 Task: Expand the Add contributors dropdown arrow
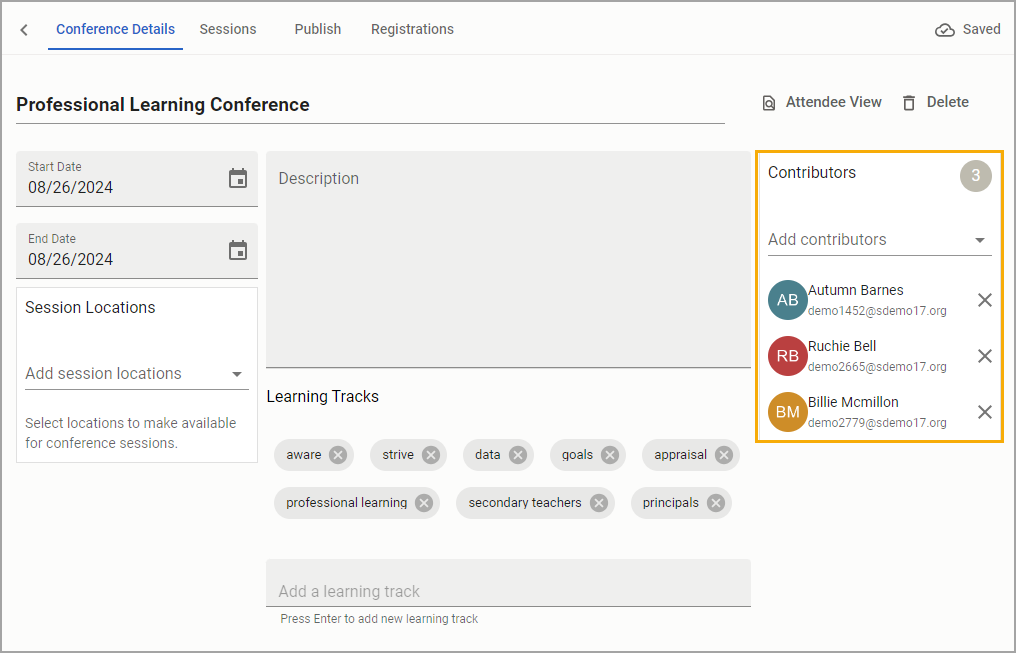tap(980, 240)
